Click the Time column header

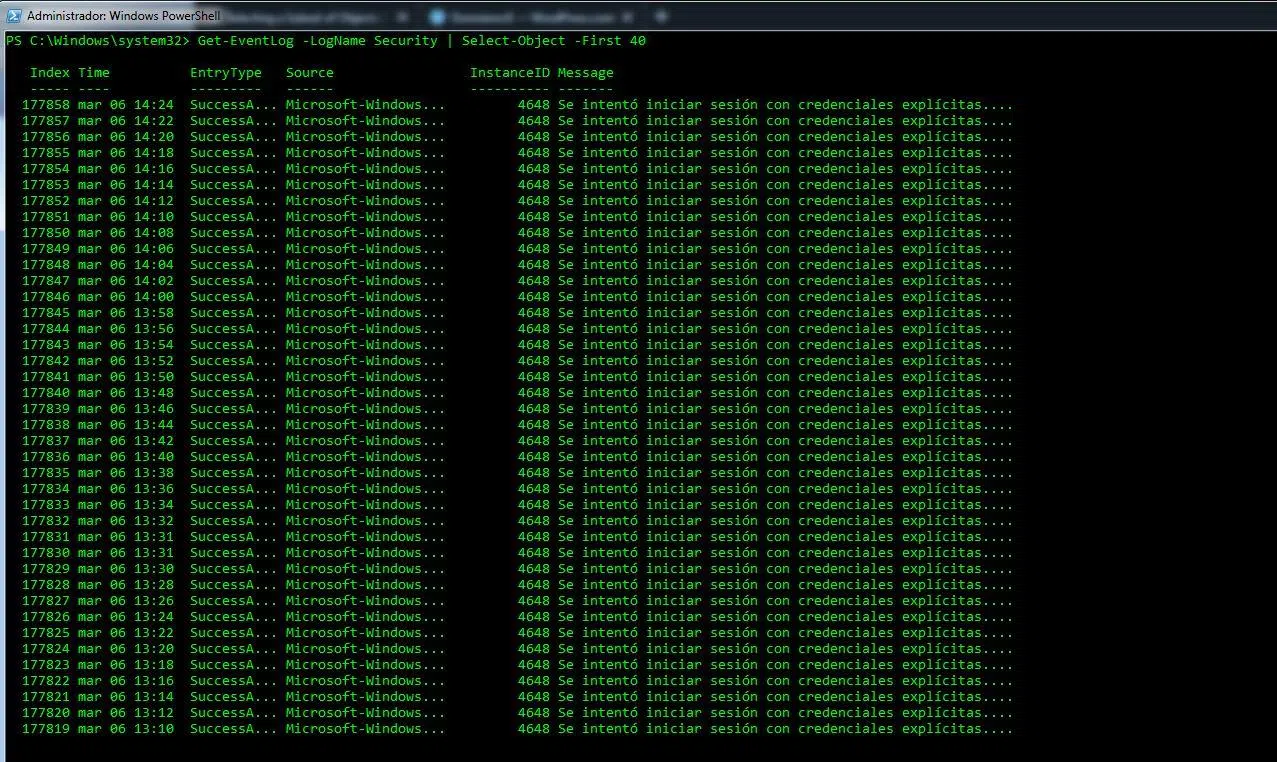tap(93, 73)
